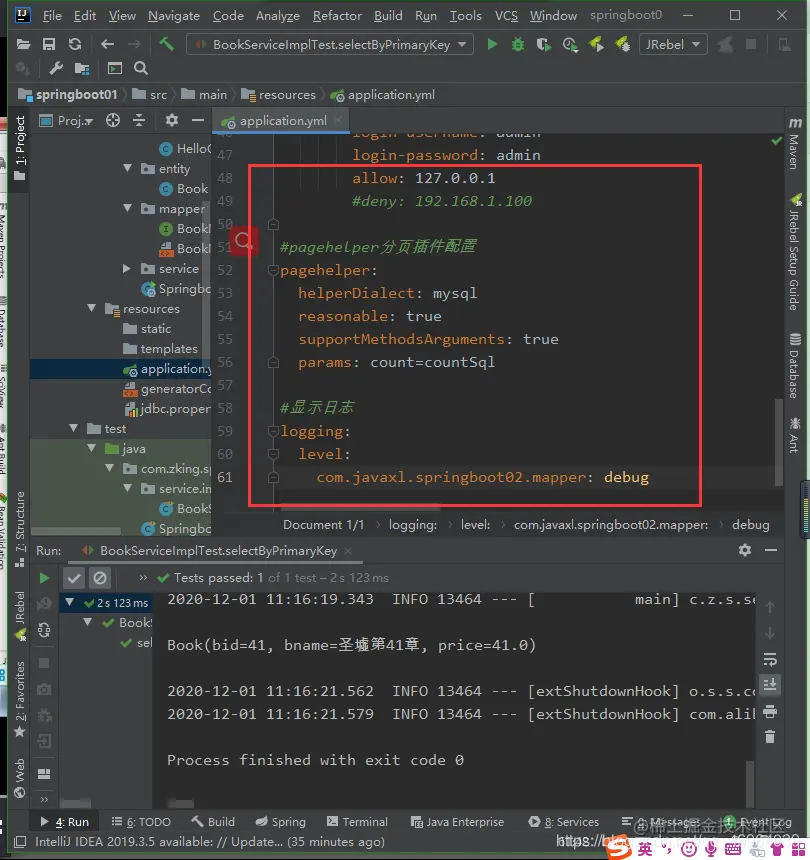Screen dimensions: 810x860
Task: Open the Maven tool window
Action: click(x=795, y=143)
